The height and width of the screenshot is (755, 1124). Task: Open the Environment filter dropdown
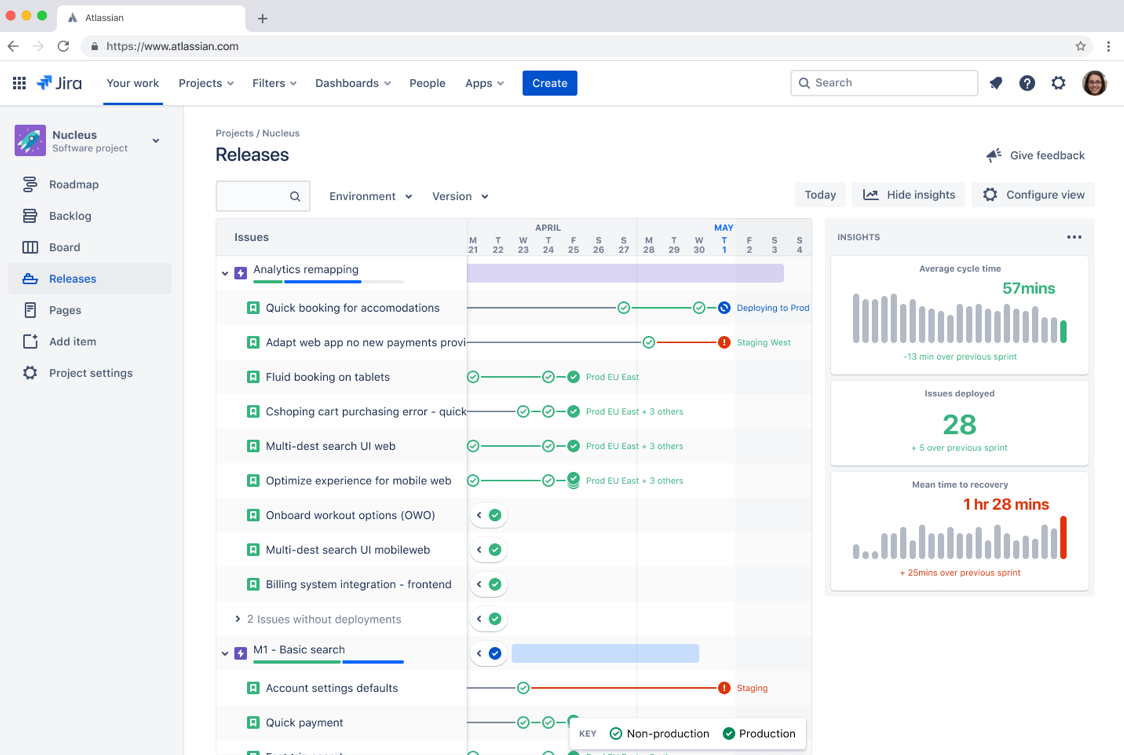370,197
